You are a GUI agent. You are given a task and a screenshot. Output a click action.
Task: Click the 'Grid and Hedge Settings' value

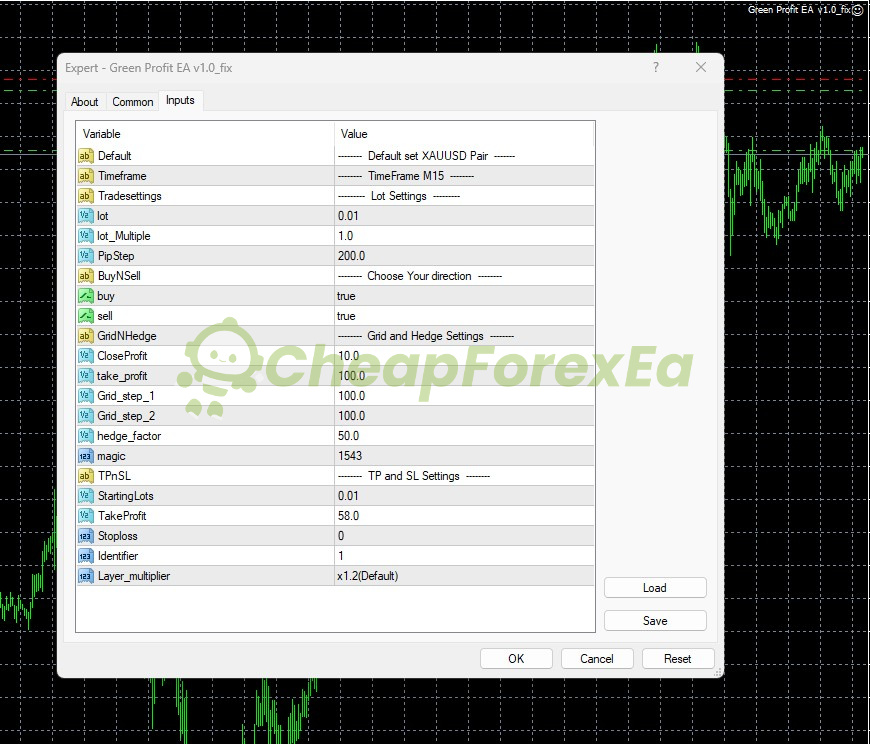[426, 336]
